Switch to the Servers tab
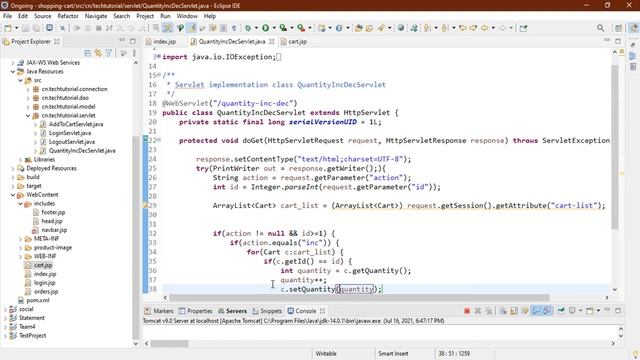Image resolution: width=640 pixels, height=360 pixels. click(232, 311)
